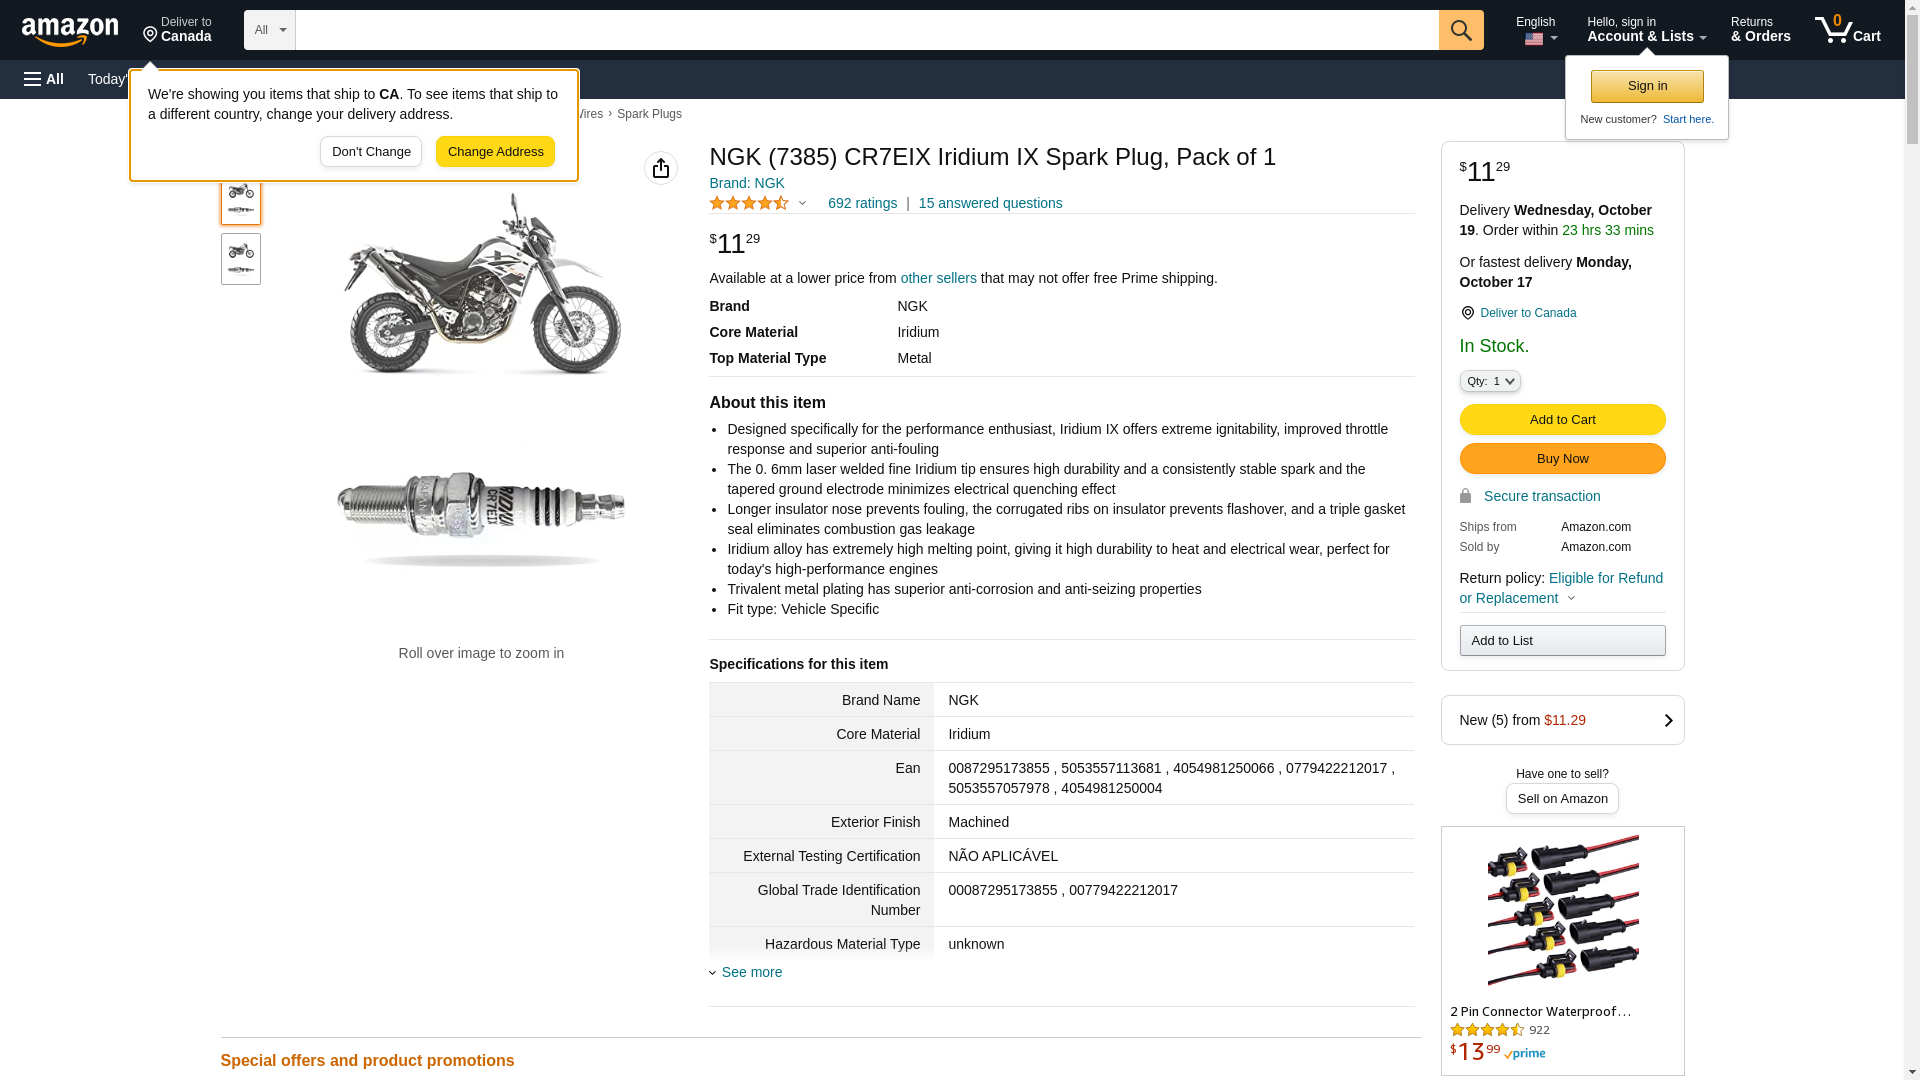Screen dimensions: 1920x1080
Task: Click the star rating icons
Action: click(749, 203)
